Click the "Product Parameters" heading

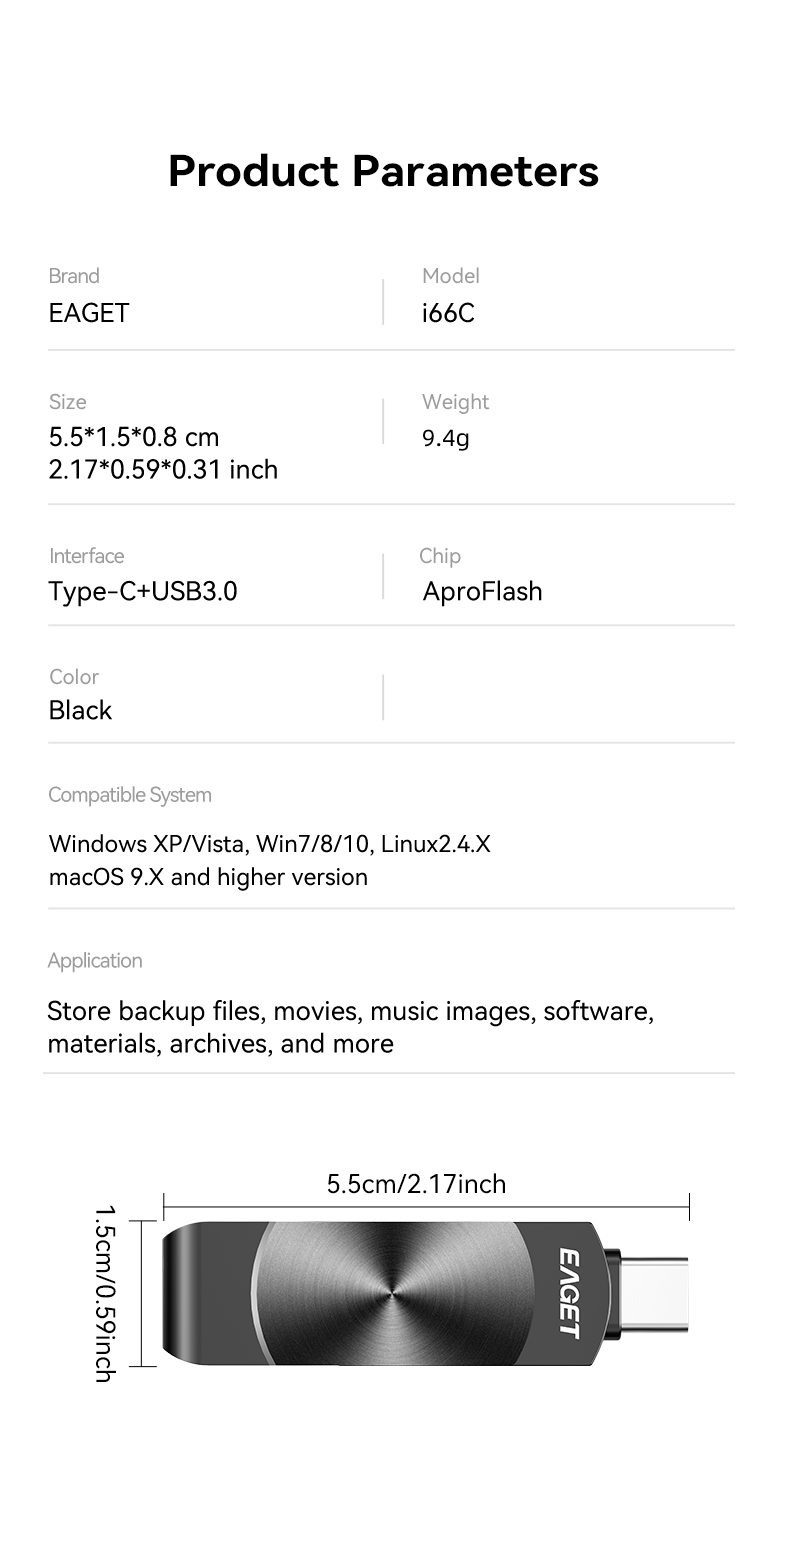[383, 171]
